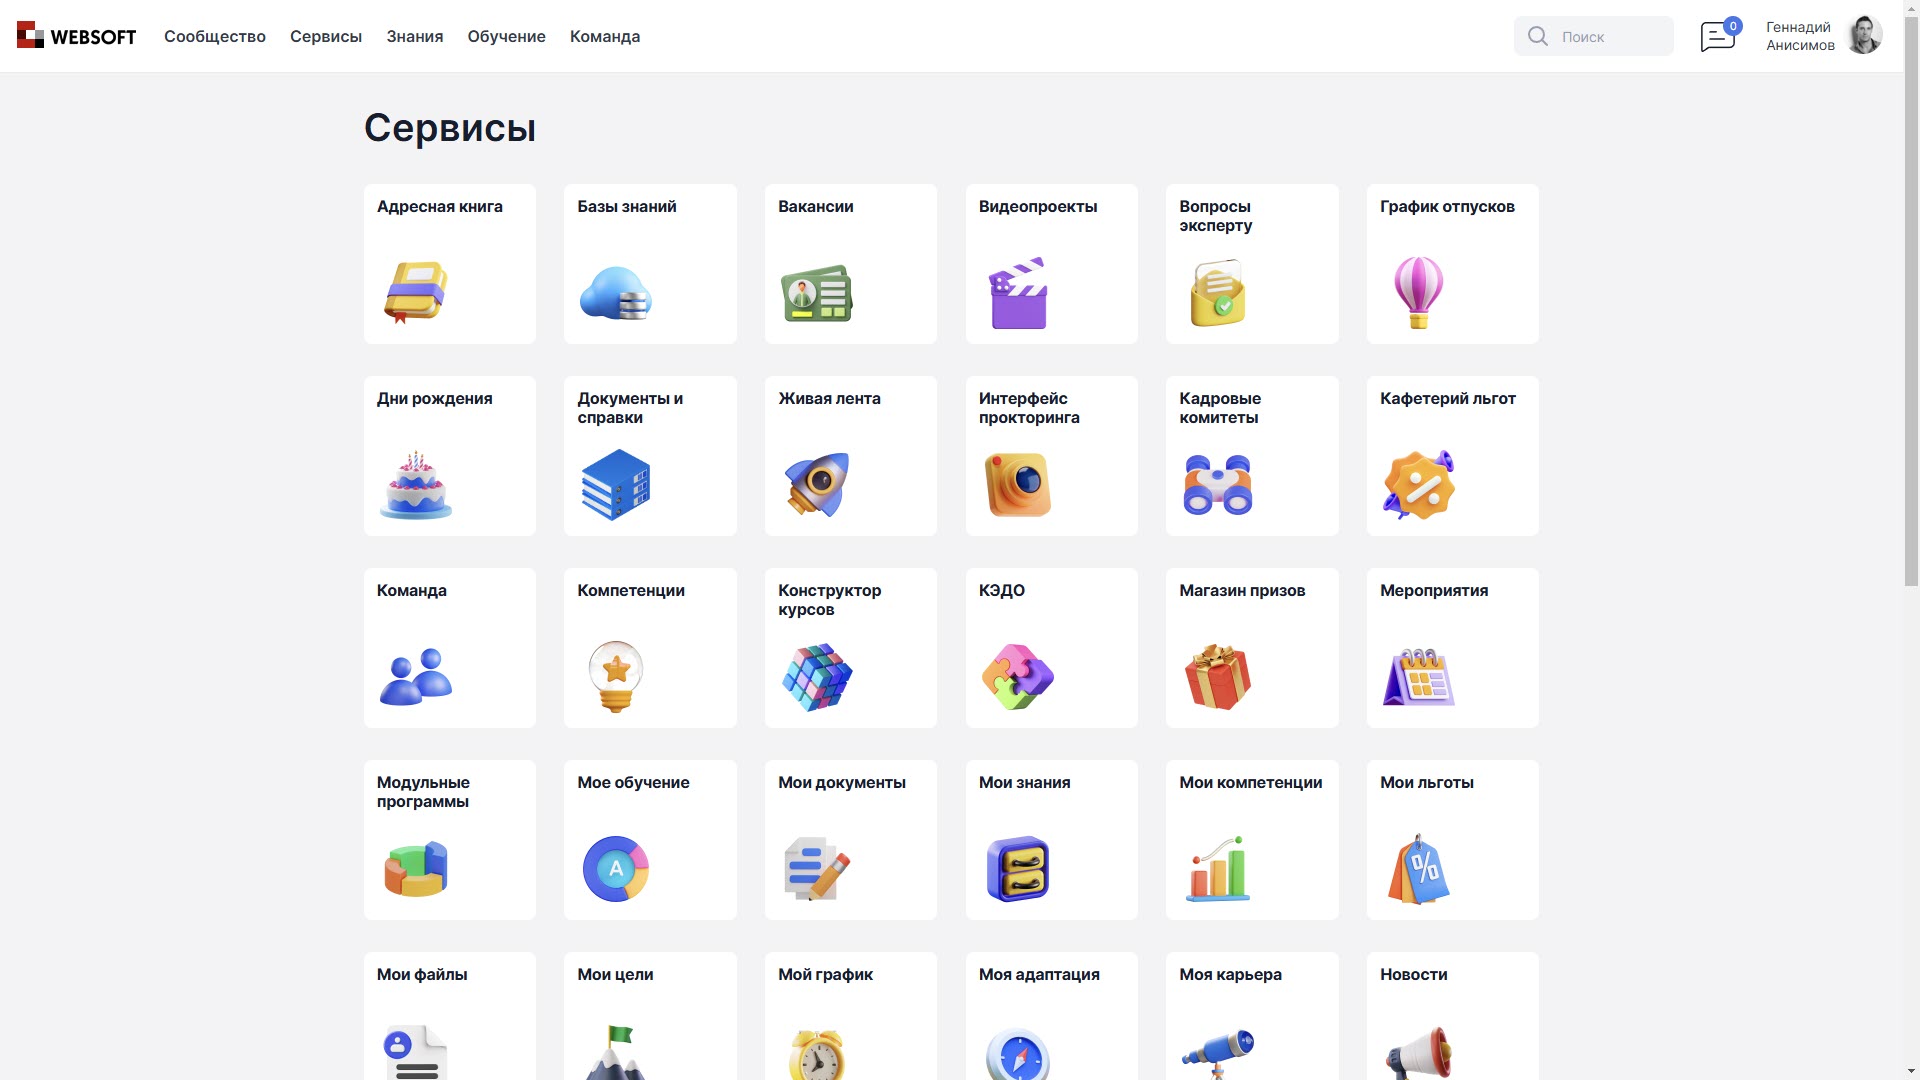Click the user avatar of Геннадий Анисимов

[1866, 35]
